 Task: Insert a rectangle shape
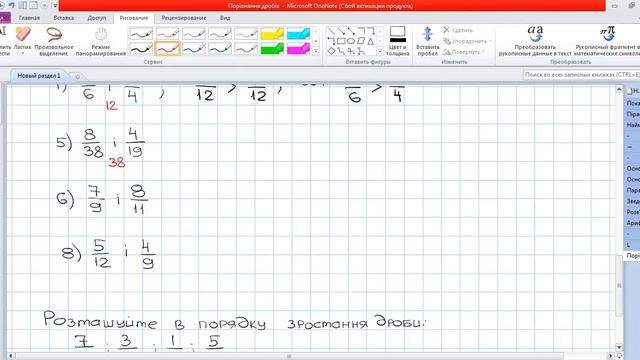(x=341, y=41)
